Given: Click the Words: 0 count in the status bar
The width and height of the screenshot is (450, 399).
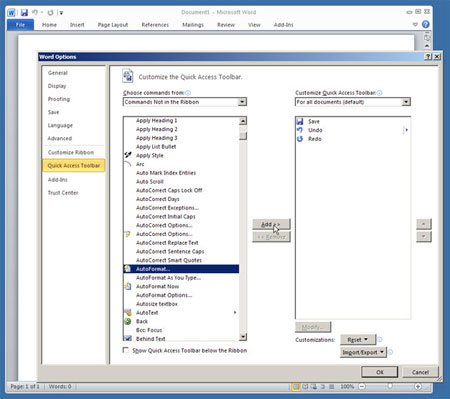Looking at the screenshot, I should click(x=60, y=387).
